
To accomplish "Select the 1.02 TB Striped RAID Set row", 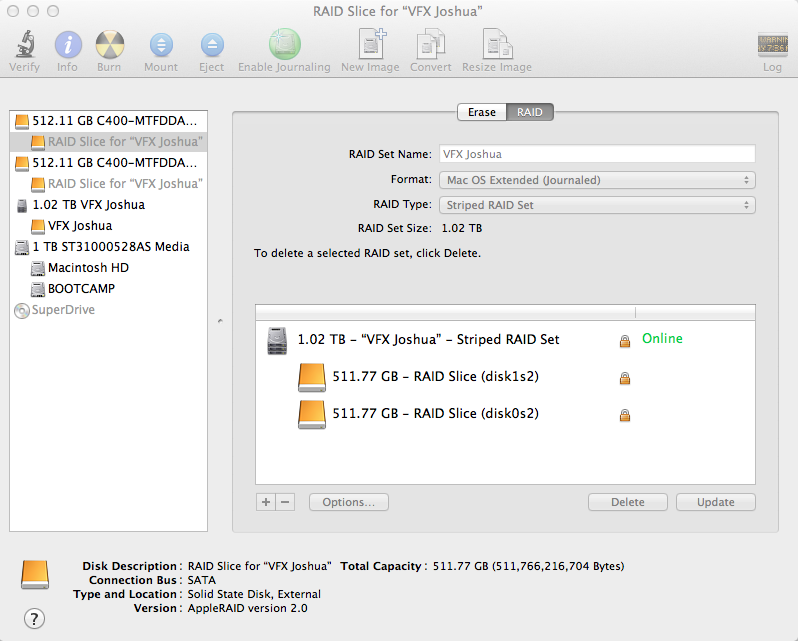I will click(x=505, y=340).
